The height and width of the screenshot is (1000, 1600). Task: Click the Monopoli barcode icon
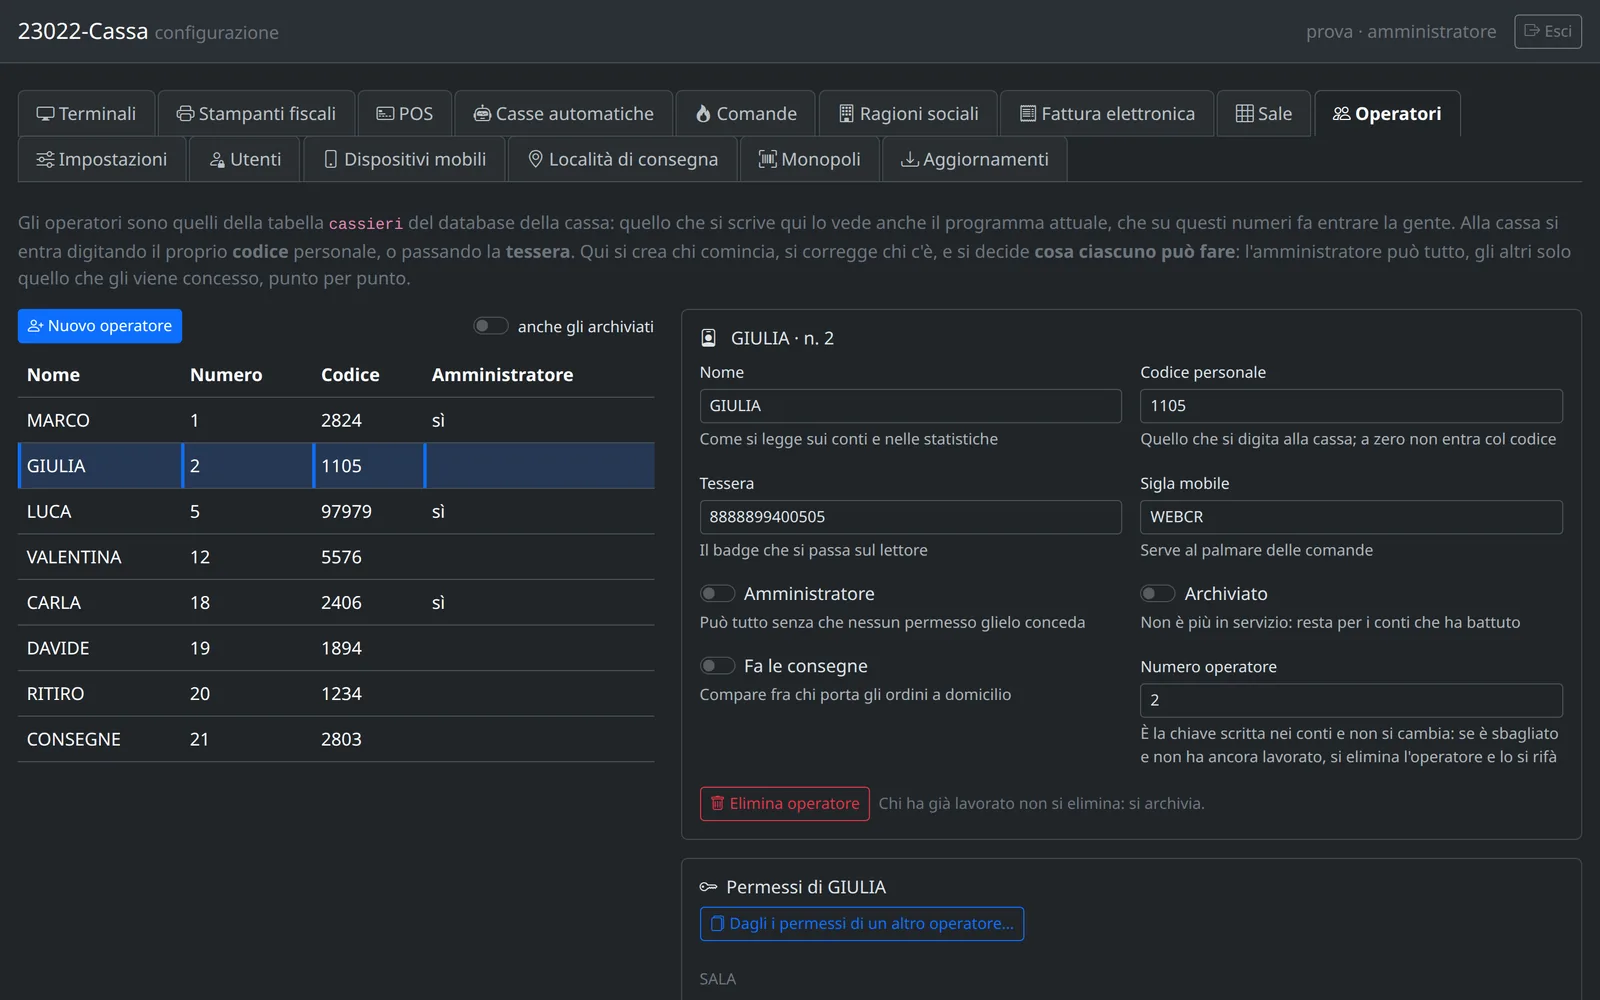[767, 159]
